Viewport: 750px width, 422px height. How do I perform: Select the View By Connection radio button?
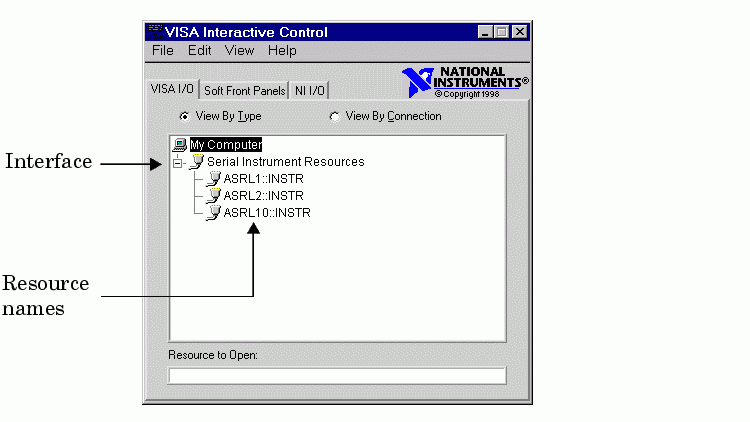coord(334,116)
